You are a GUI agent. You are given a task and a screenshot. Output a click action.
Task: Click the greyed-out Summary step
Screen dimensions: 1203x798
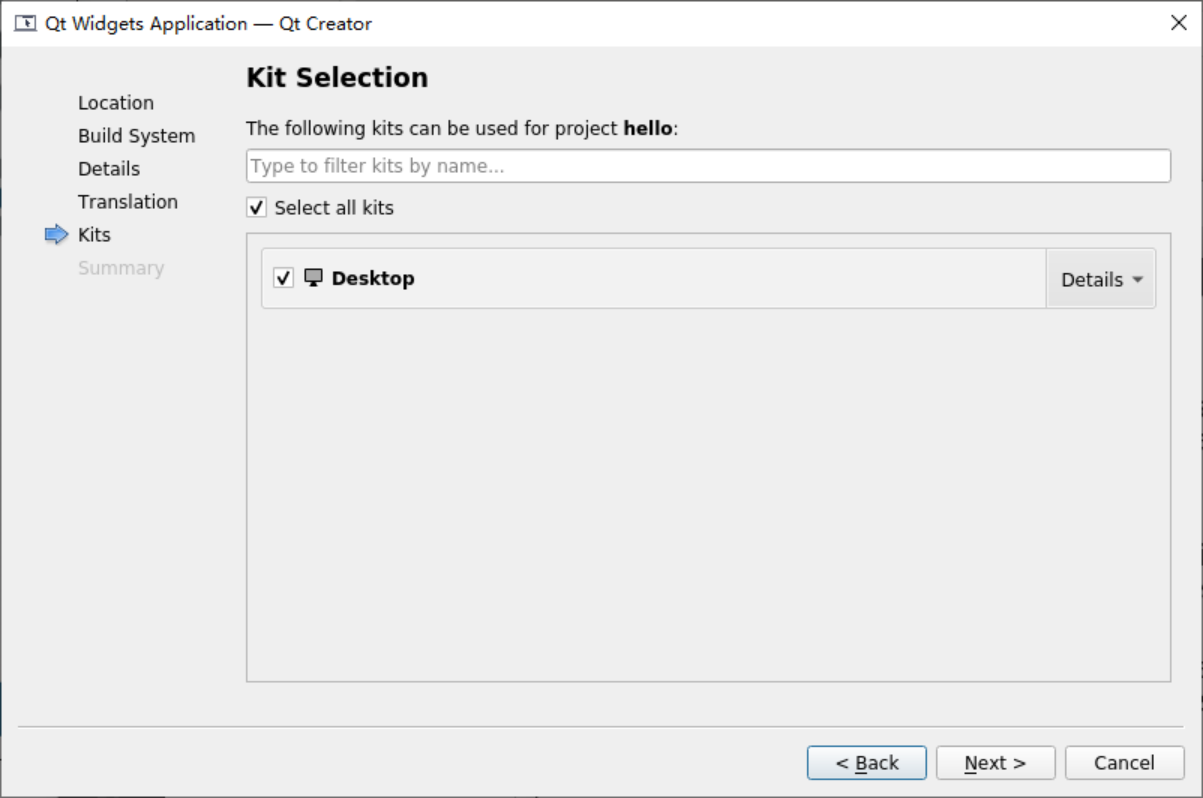121,268
